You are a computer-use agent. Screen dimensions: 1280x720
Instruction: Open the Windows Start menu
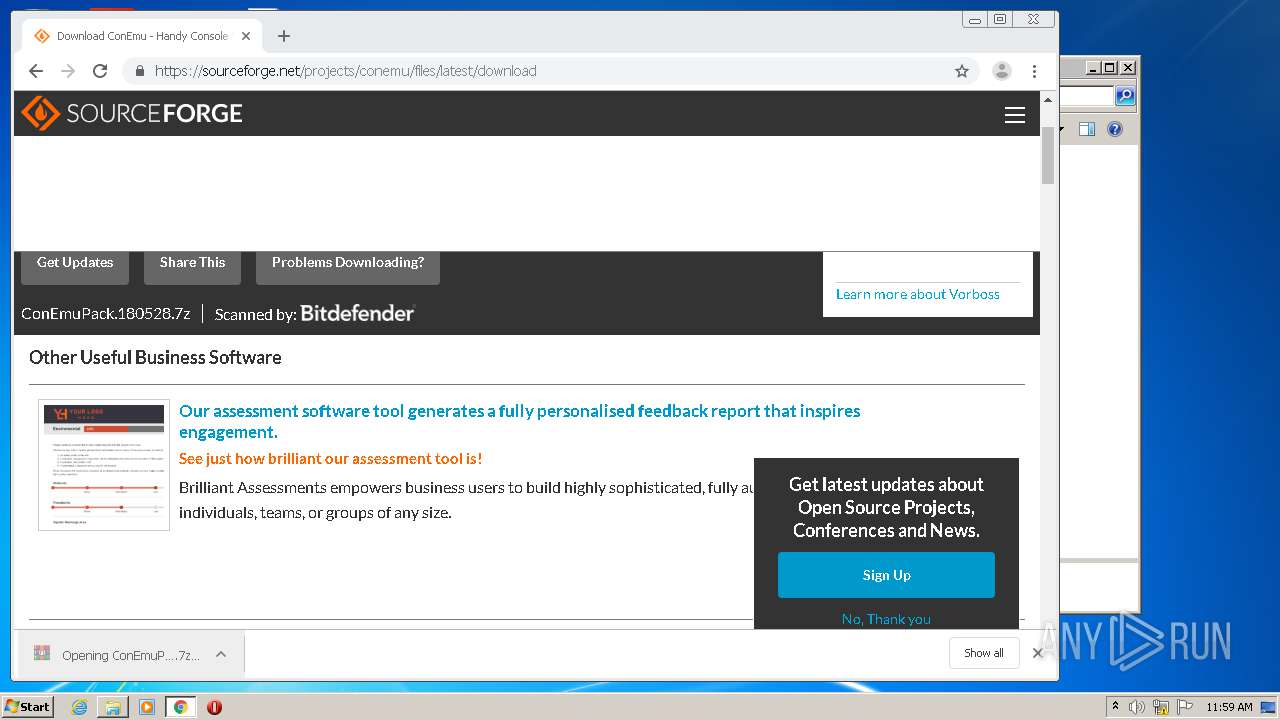tap(27, 707)
